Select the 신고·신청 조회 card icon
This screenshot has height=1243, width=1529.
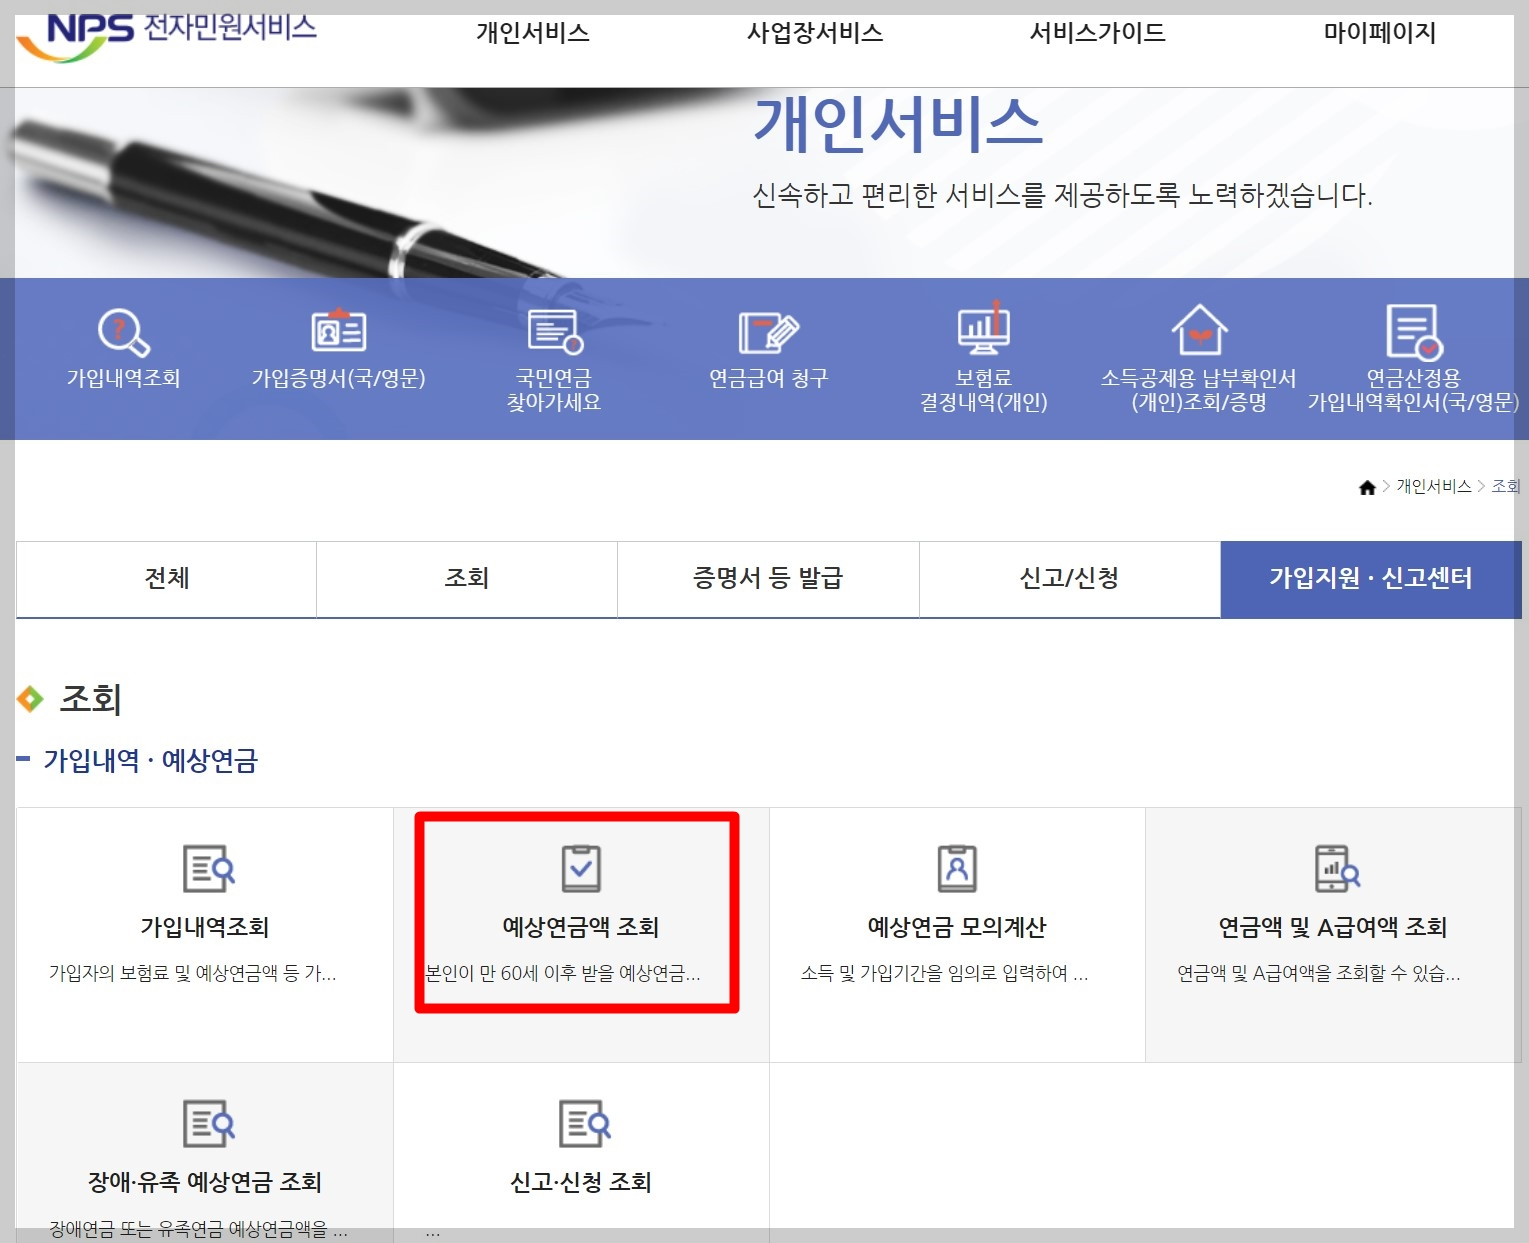pos(580,1125)
